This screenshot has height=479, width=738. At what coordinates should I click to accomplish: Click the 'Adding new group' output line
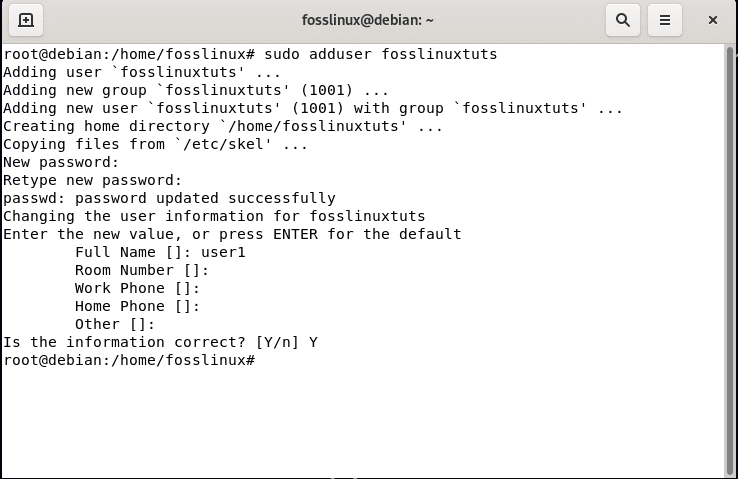click(196, 90)
